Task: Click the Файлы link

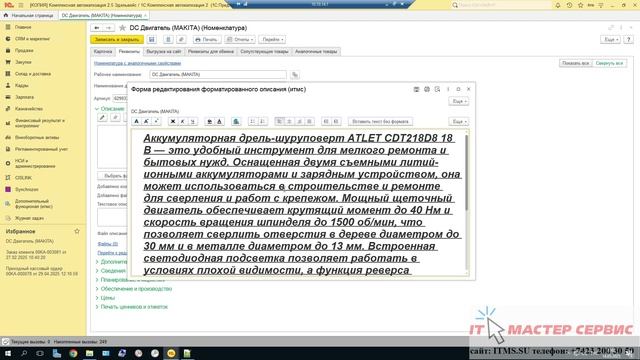Action: pyautogui.click(x=108, y=244)
